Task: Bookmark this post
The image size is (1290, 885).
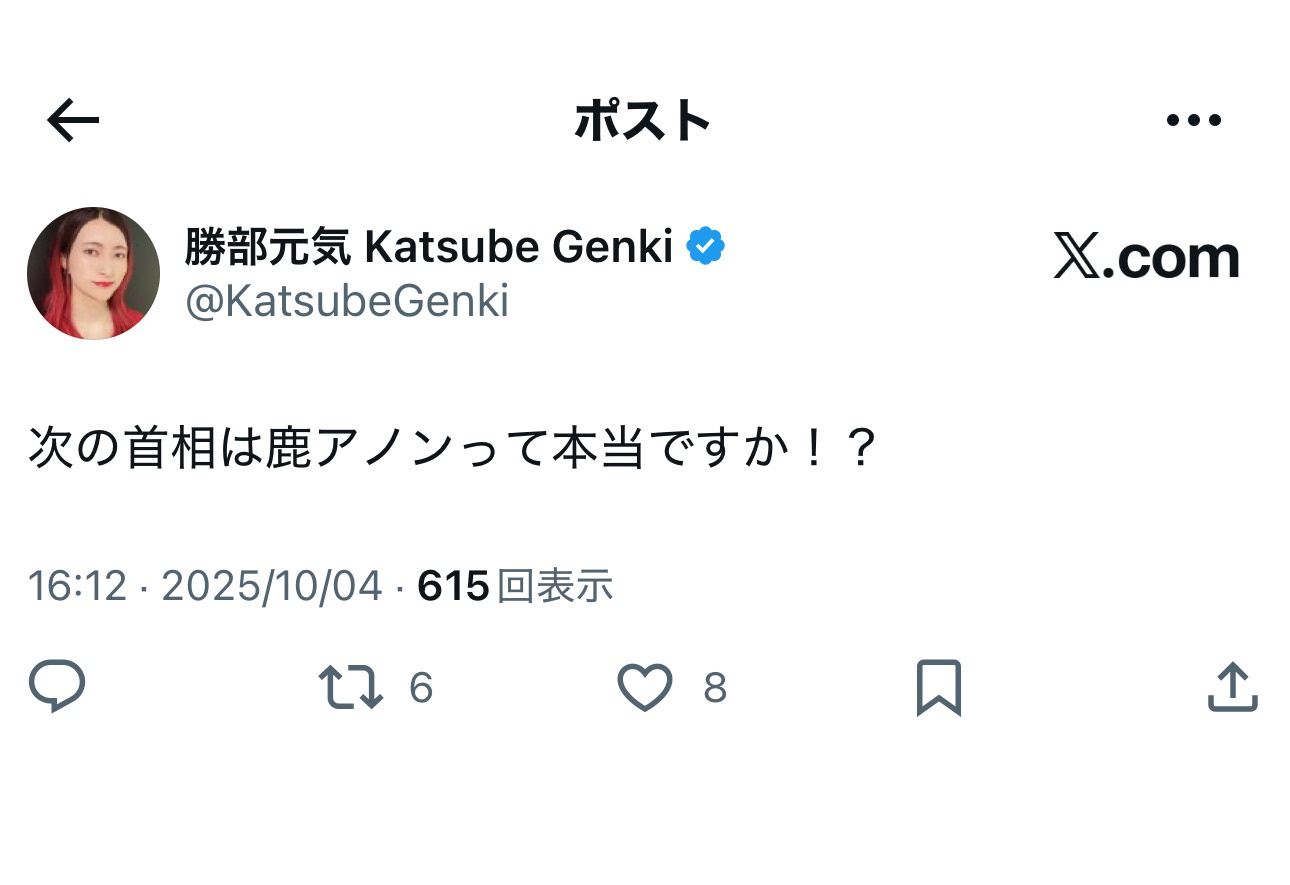Action: click(x=938, y=687)
